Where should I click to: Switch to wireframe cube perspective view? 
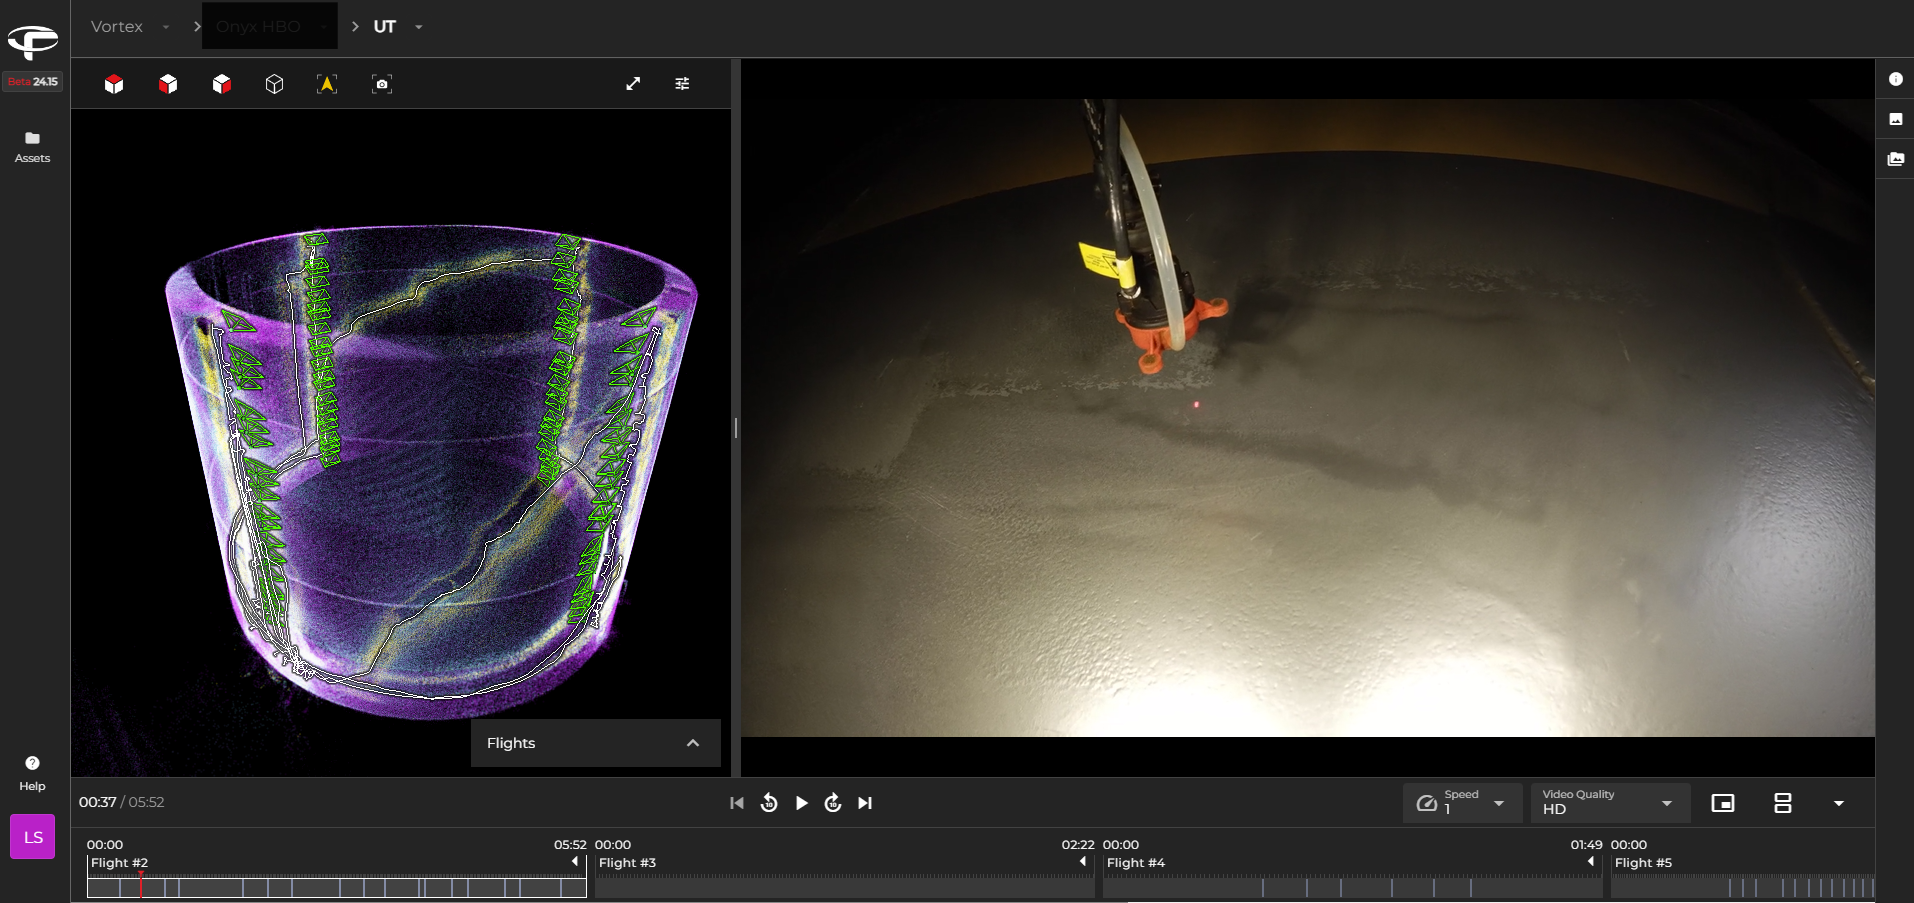click(x=274, y=84)
